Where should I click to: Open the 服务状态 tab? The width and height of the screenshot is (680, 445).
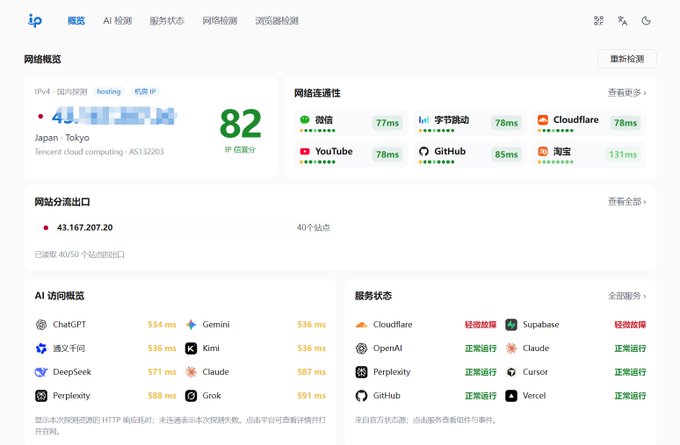click(167, 21)
